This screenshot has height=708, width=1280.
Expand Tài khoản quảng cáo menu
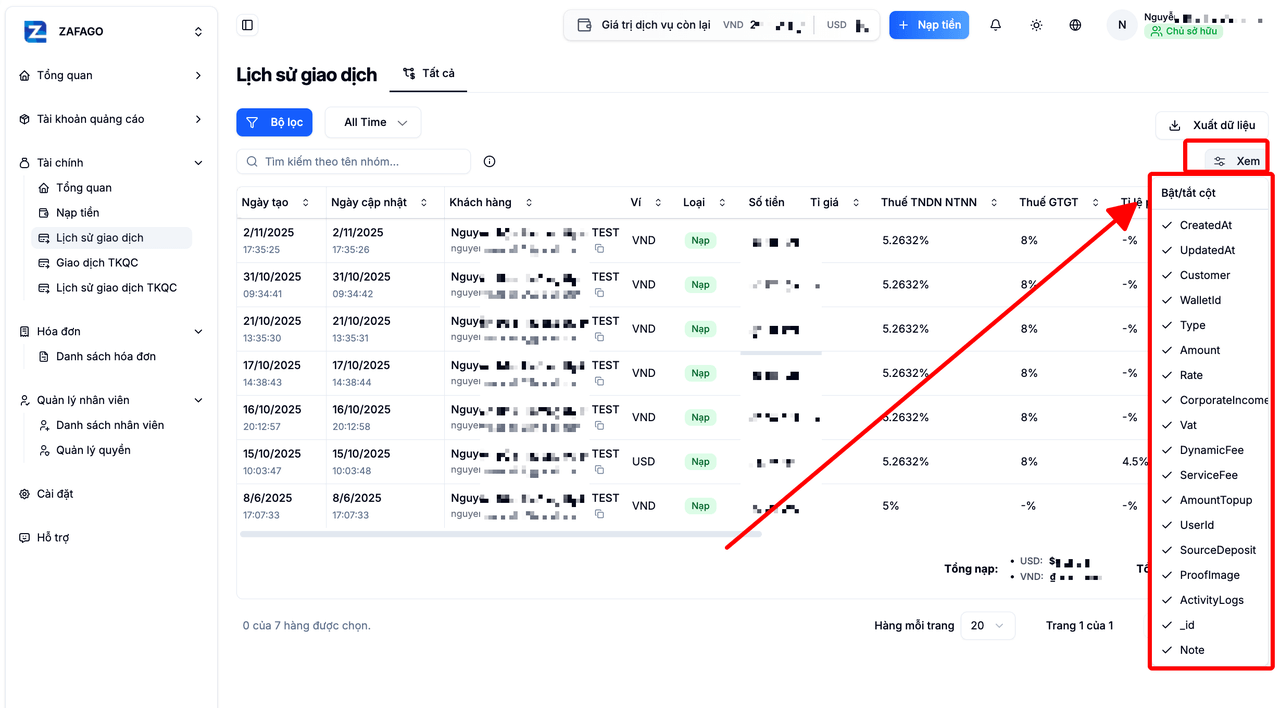pos(111,119)
